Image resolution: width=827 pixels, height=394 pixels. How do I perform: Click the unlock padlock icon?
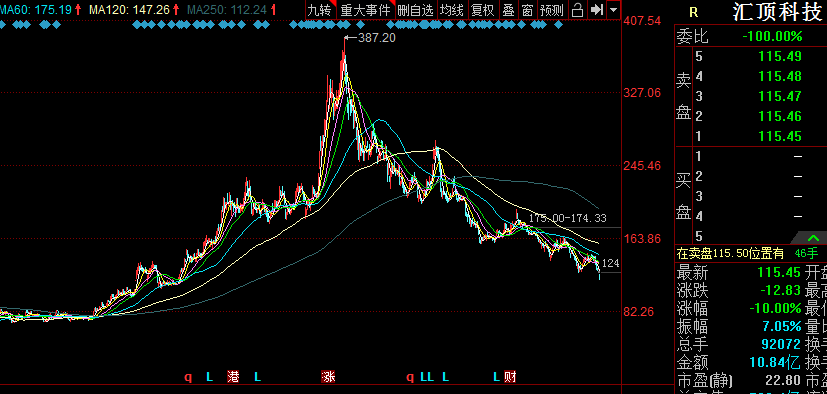click(578, 10)
